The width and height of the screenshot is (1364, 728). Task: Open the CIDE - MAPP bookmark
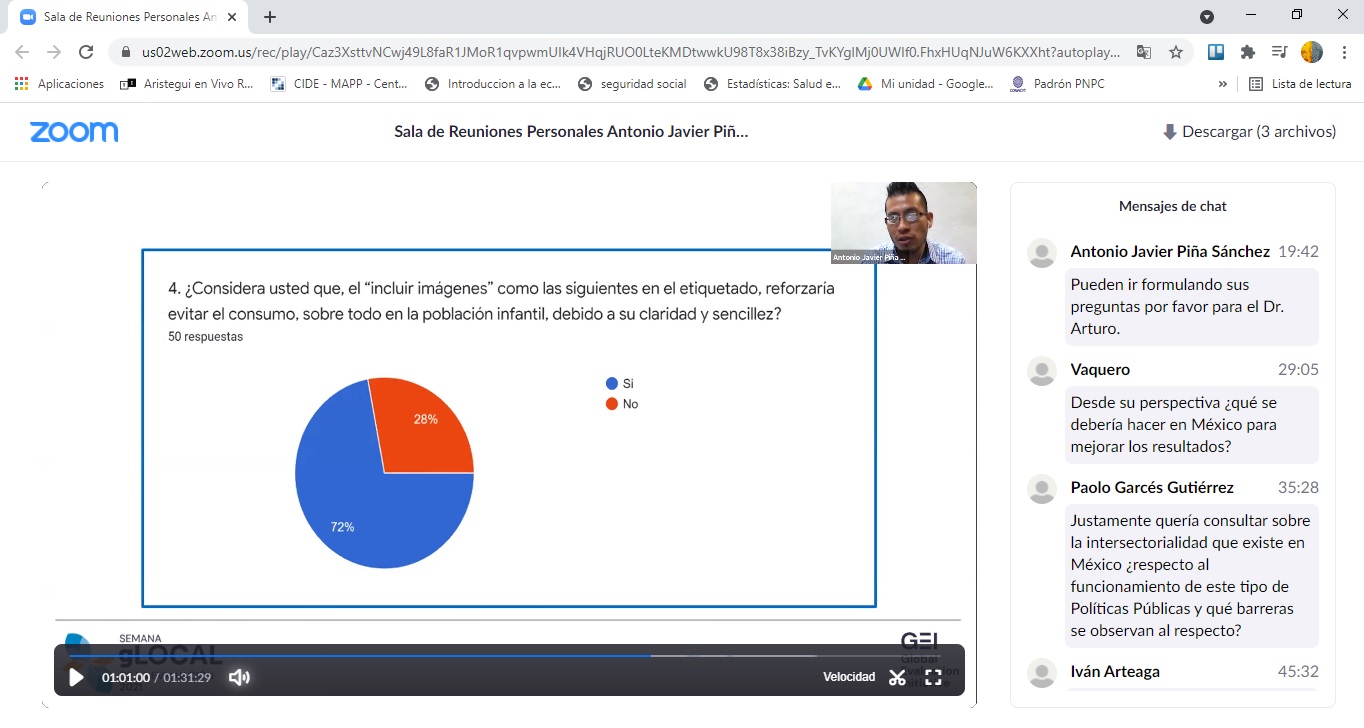(x=340, y=84)
